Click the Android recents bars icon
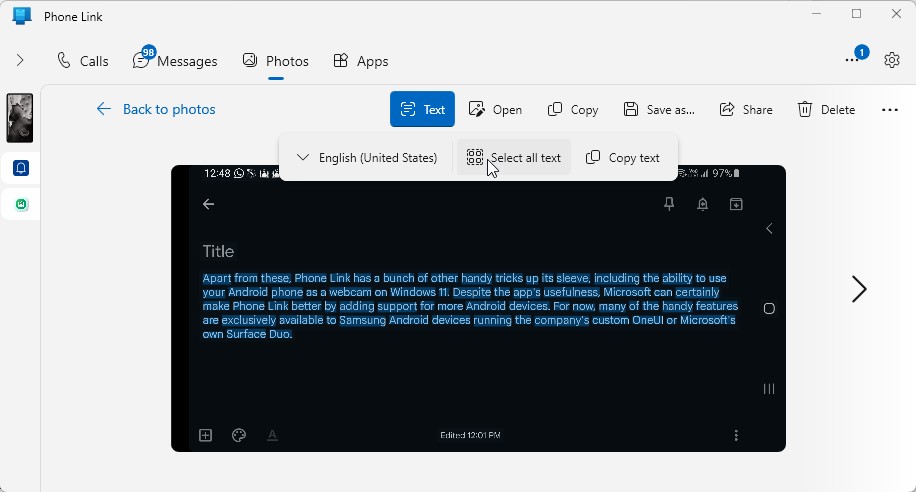The height and width of the screenshot is (492, 916). click(769, 389)
